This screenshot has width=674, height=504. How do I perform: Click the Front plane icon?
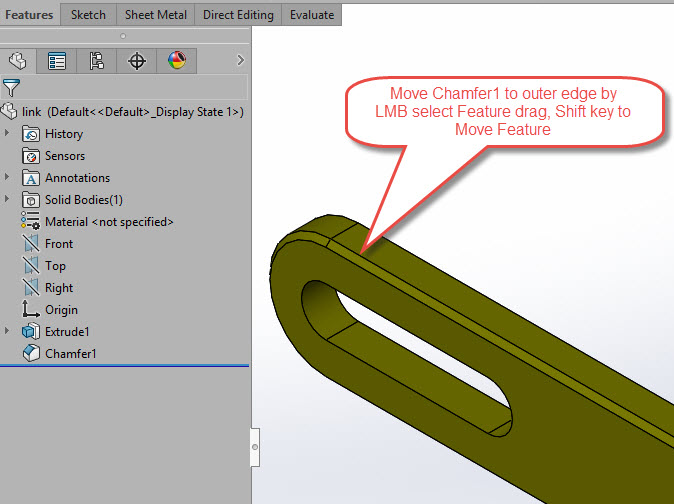31,244
